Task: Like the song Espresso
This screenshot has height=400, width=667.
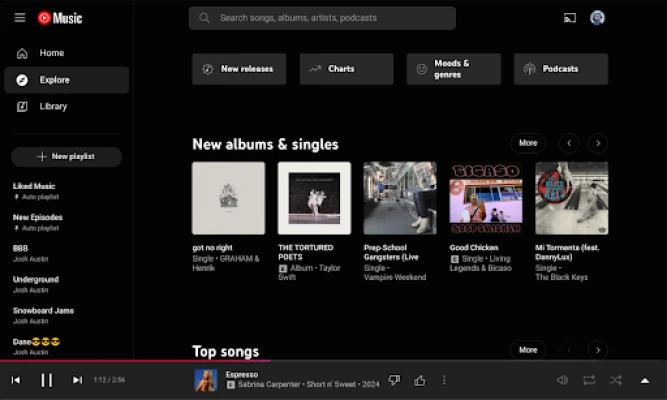Action: pos(419,380)
